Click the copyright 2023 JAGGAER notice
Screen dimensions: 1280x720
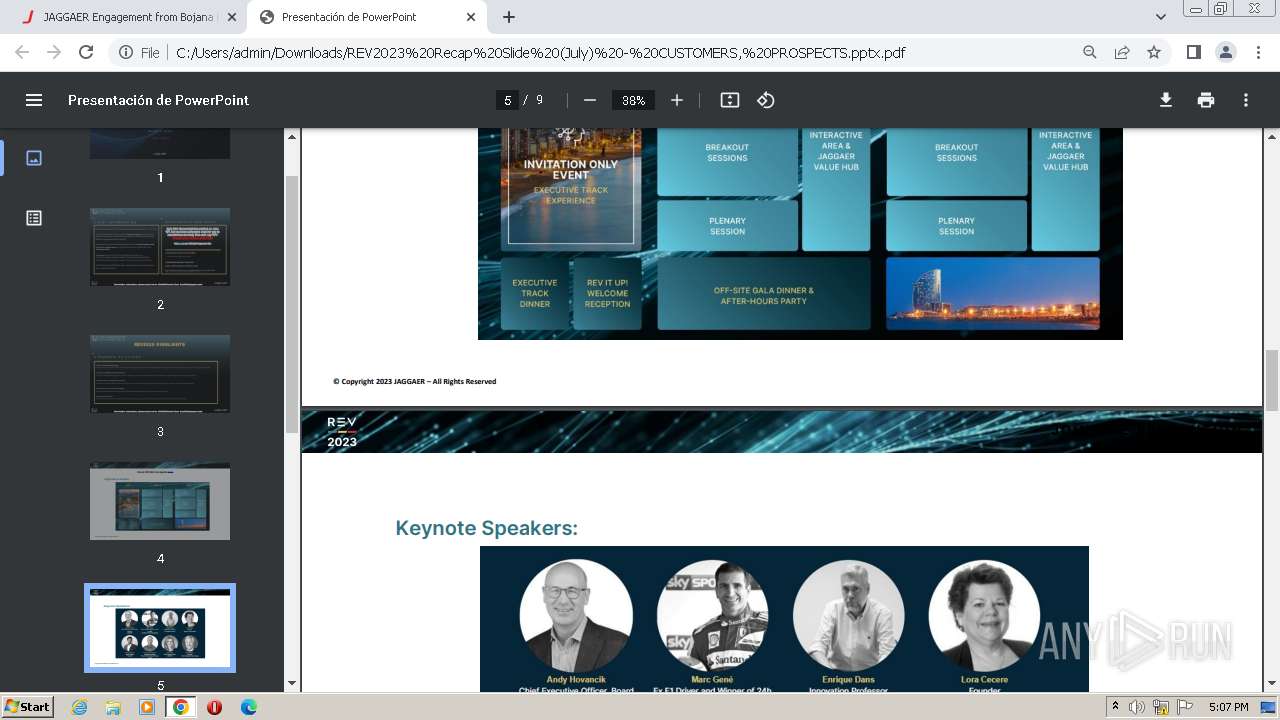[415, 381]
